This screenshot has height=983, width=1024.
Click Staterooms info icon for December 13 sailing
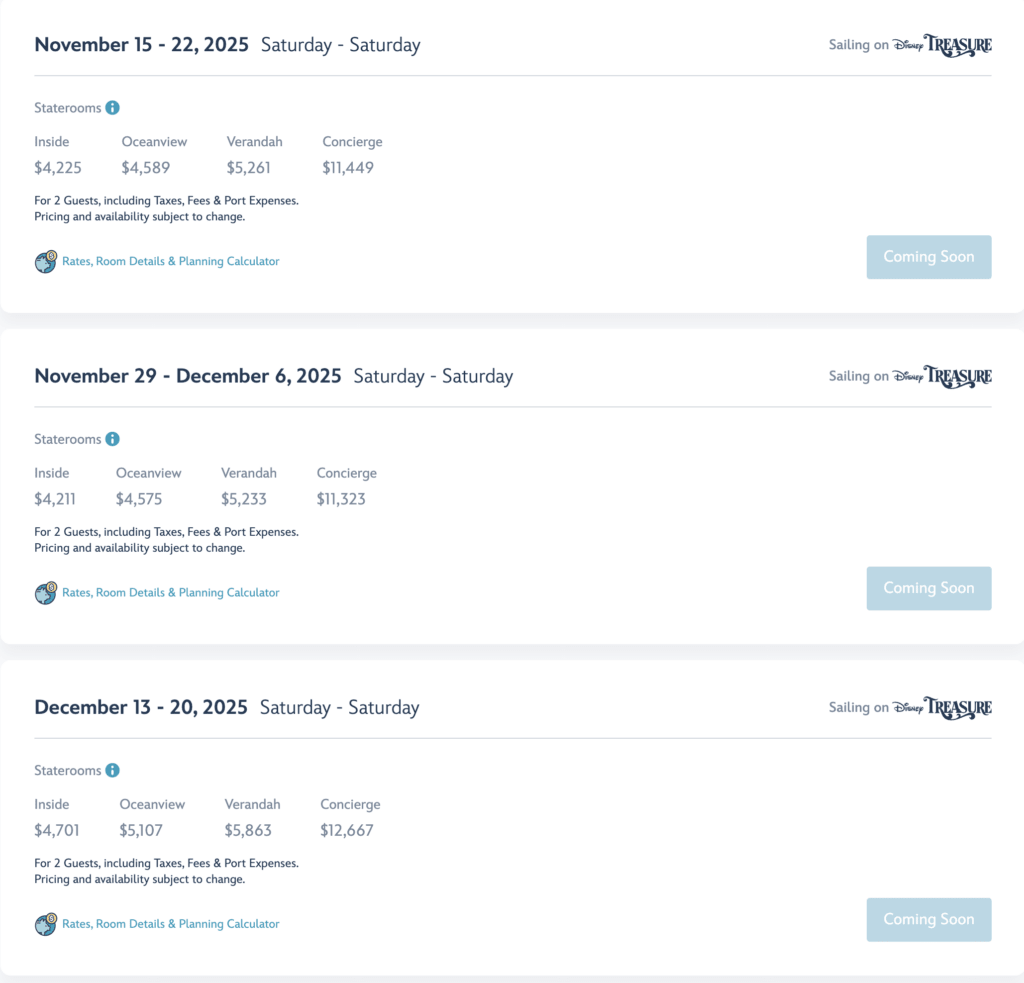(113, 771)
